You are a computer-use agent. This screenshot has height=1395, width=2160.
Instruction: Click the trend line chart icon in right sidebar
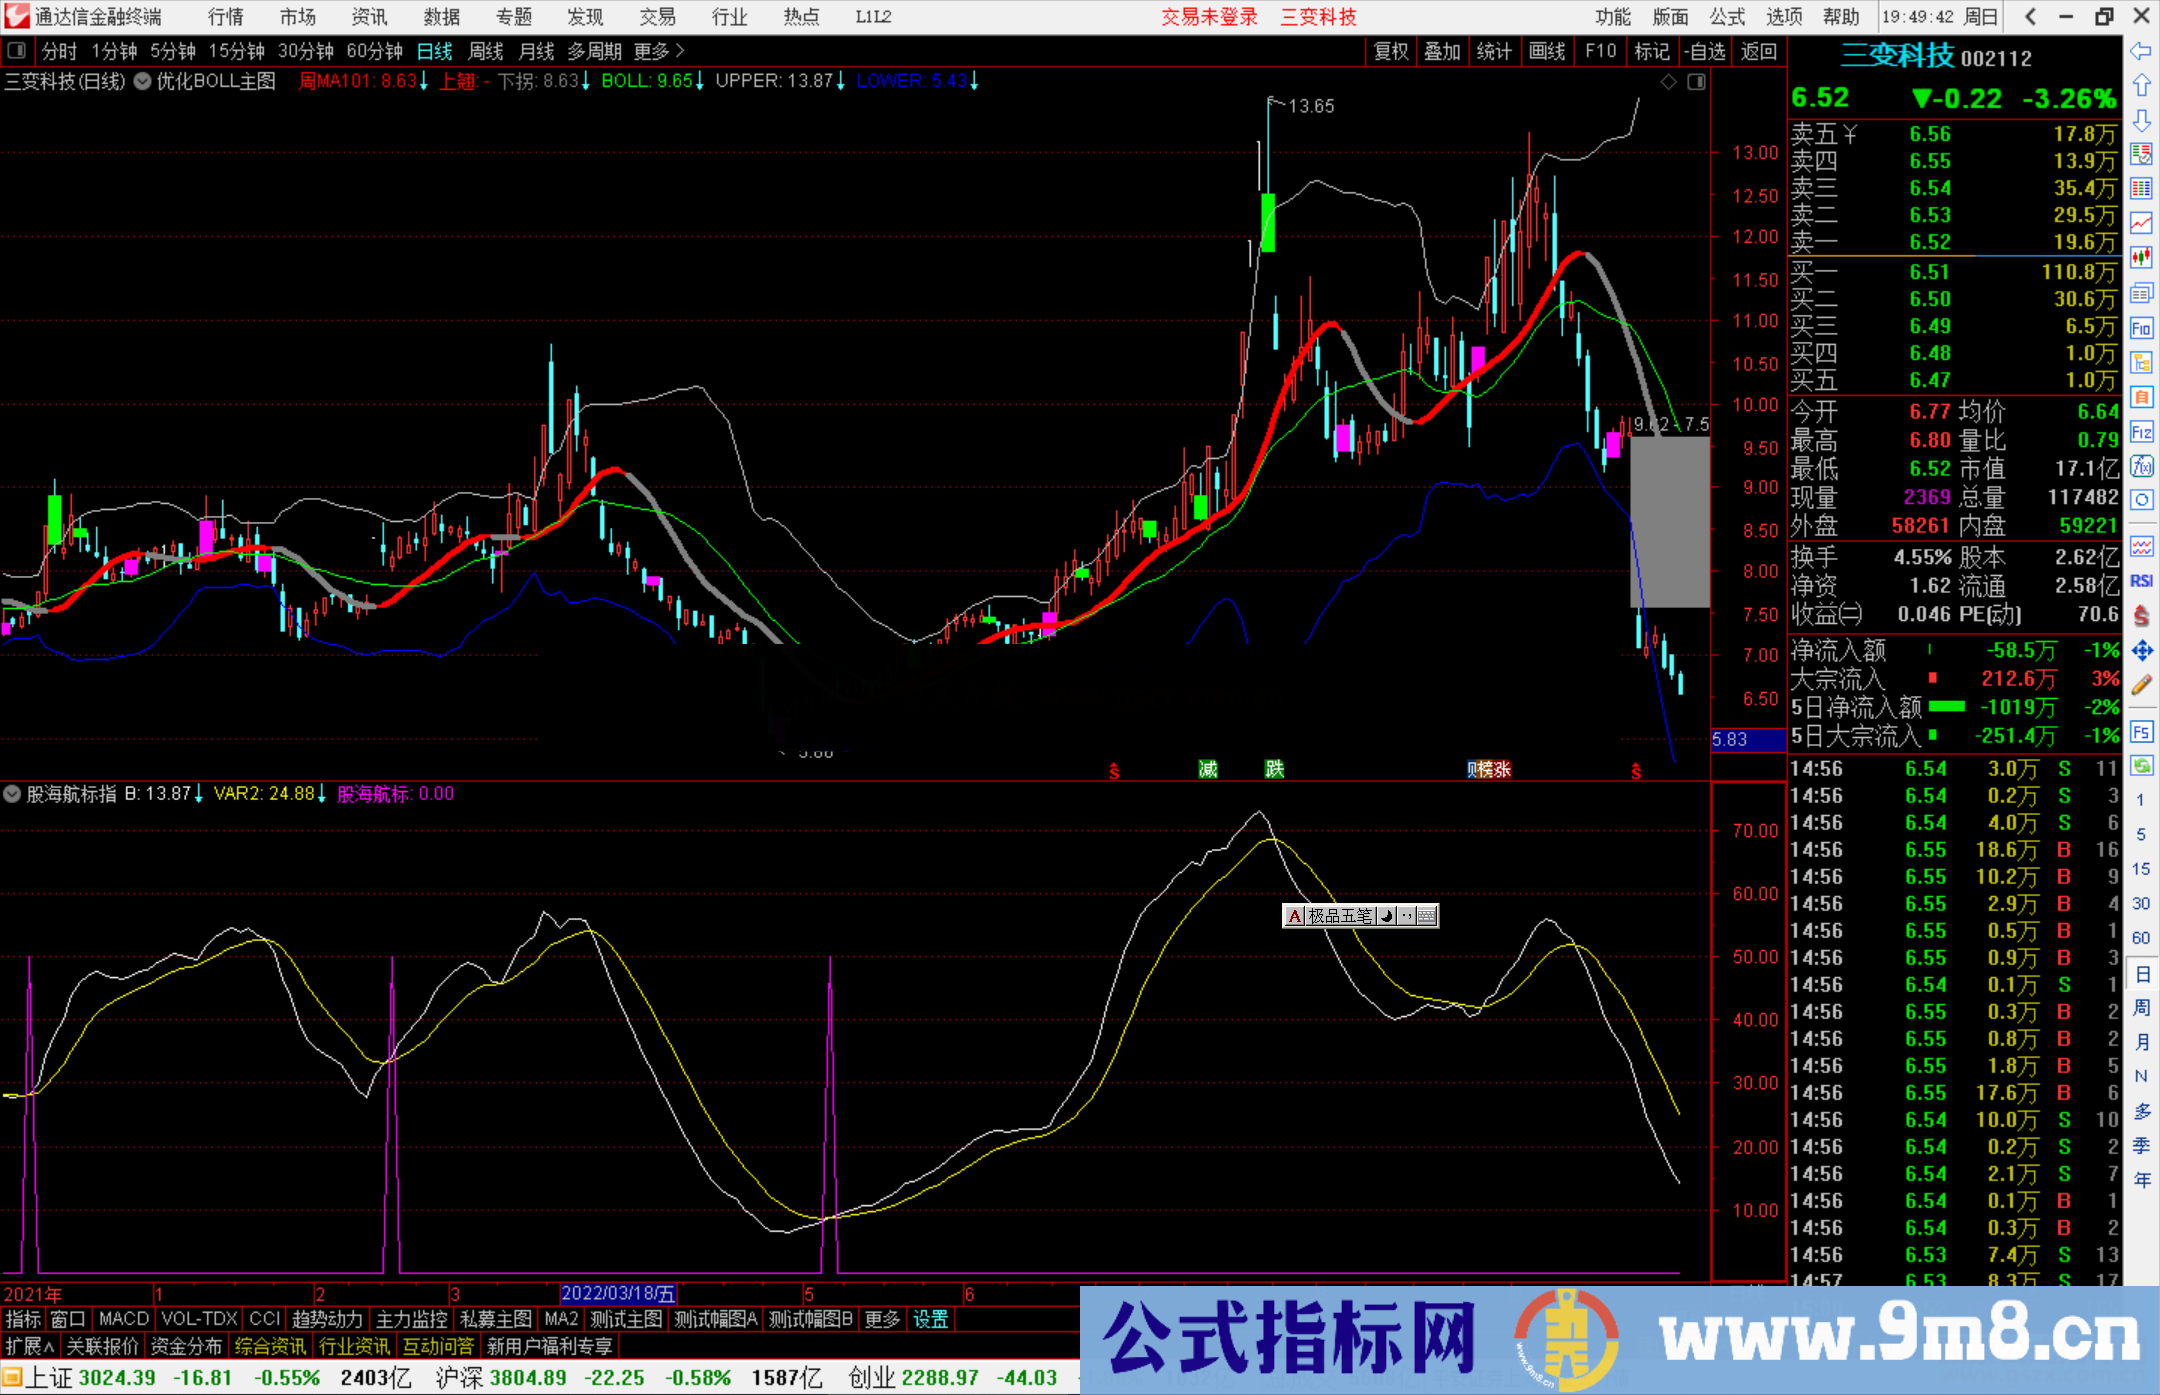tap(2142, 223)
